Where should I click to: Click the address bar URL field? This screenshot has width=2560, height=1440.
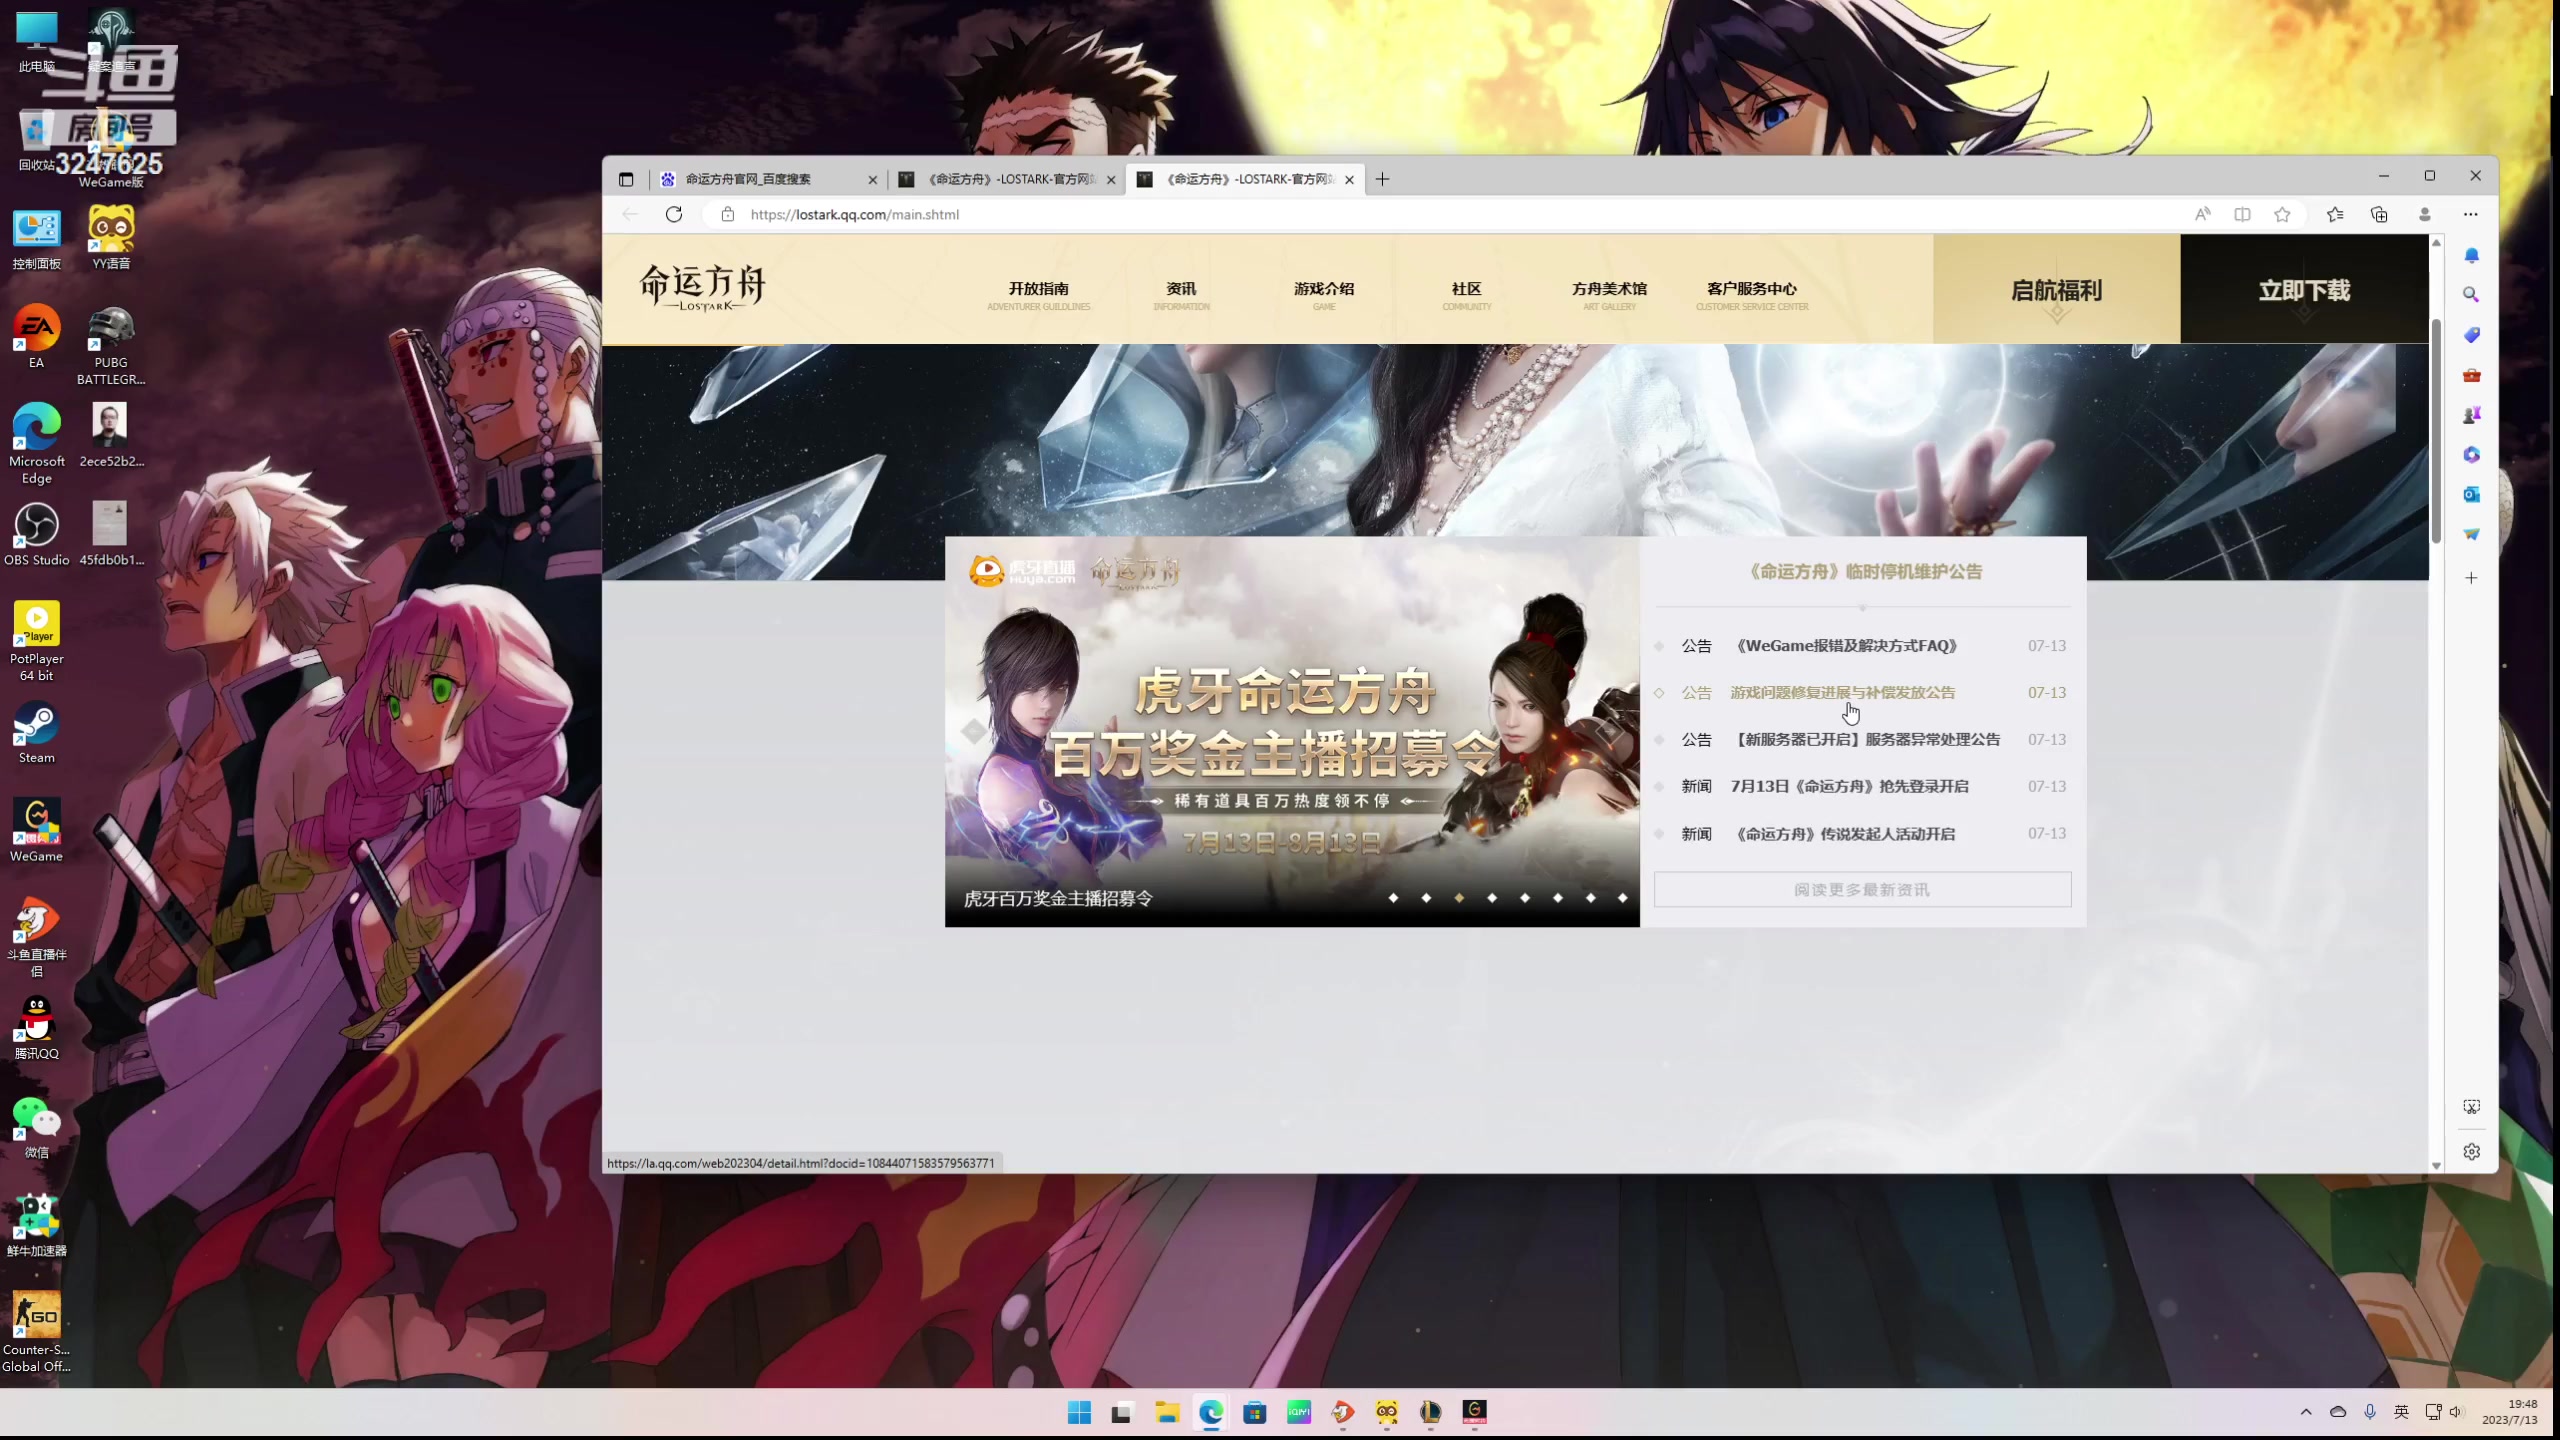1450,214
